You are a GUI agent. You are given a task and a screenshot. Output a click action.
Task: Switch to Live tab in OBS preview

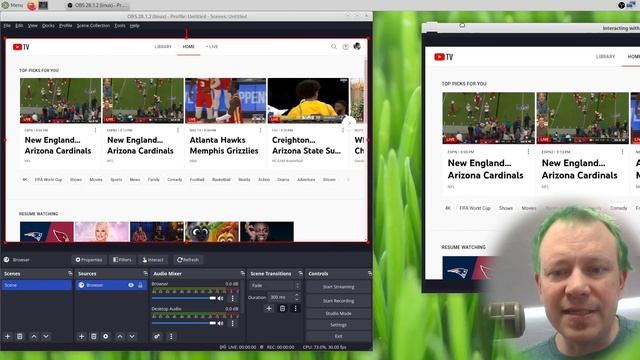pyautogui.click(x=212, y=47)
